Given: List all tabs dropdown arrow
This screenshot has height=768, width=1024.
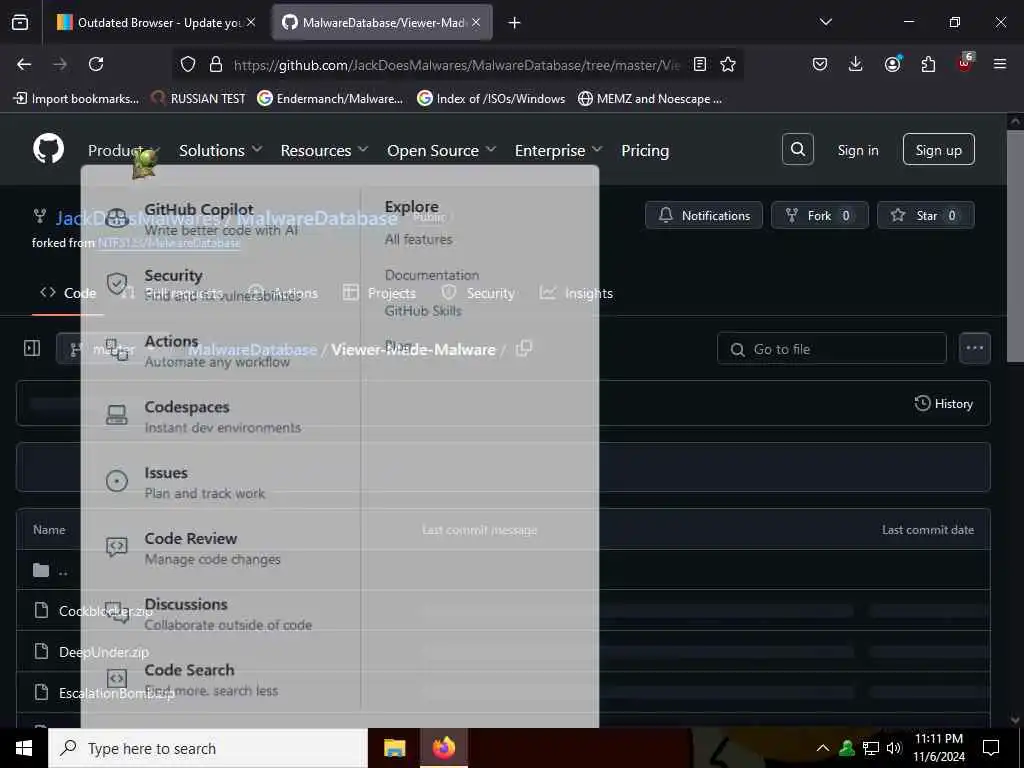Looking at the screenshot, I should pos(825,22).
